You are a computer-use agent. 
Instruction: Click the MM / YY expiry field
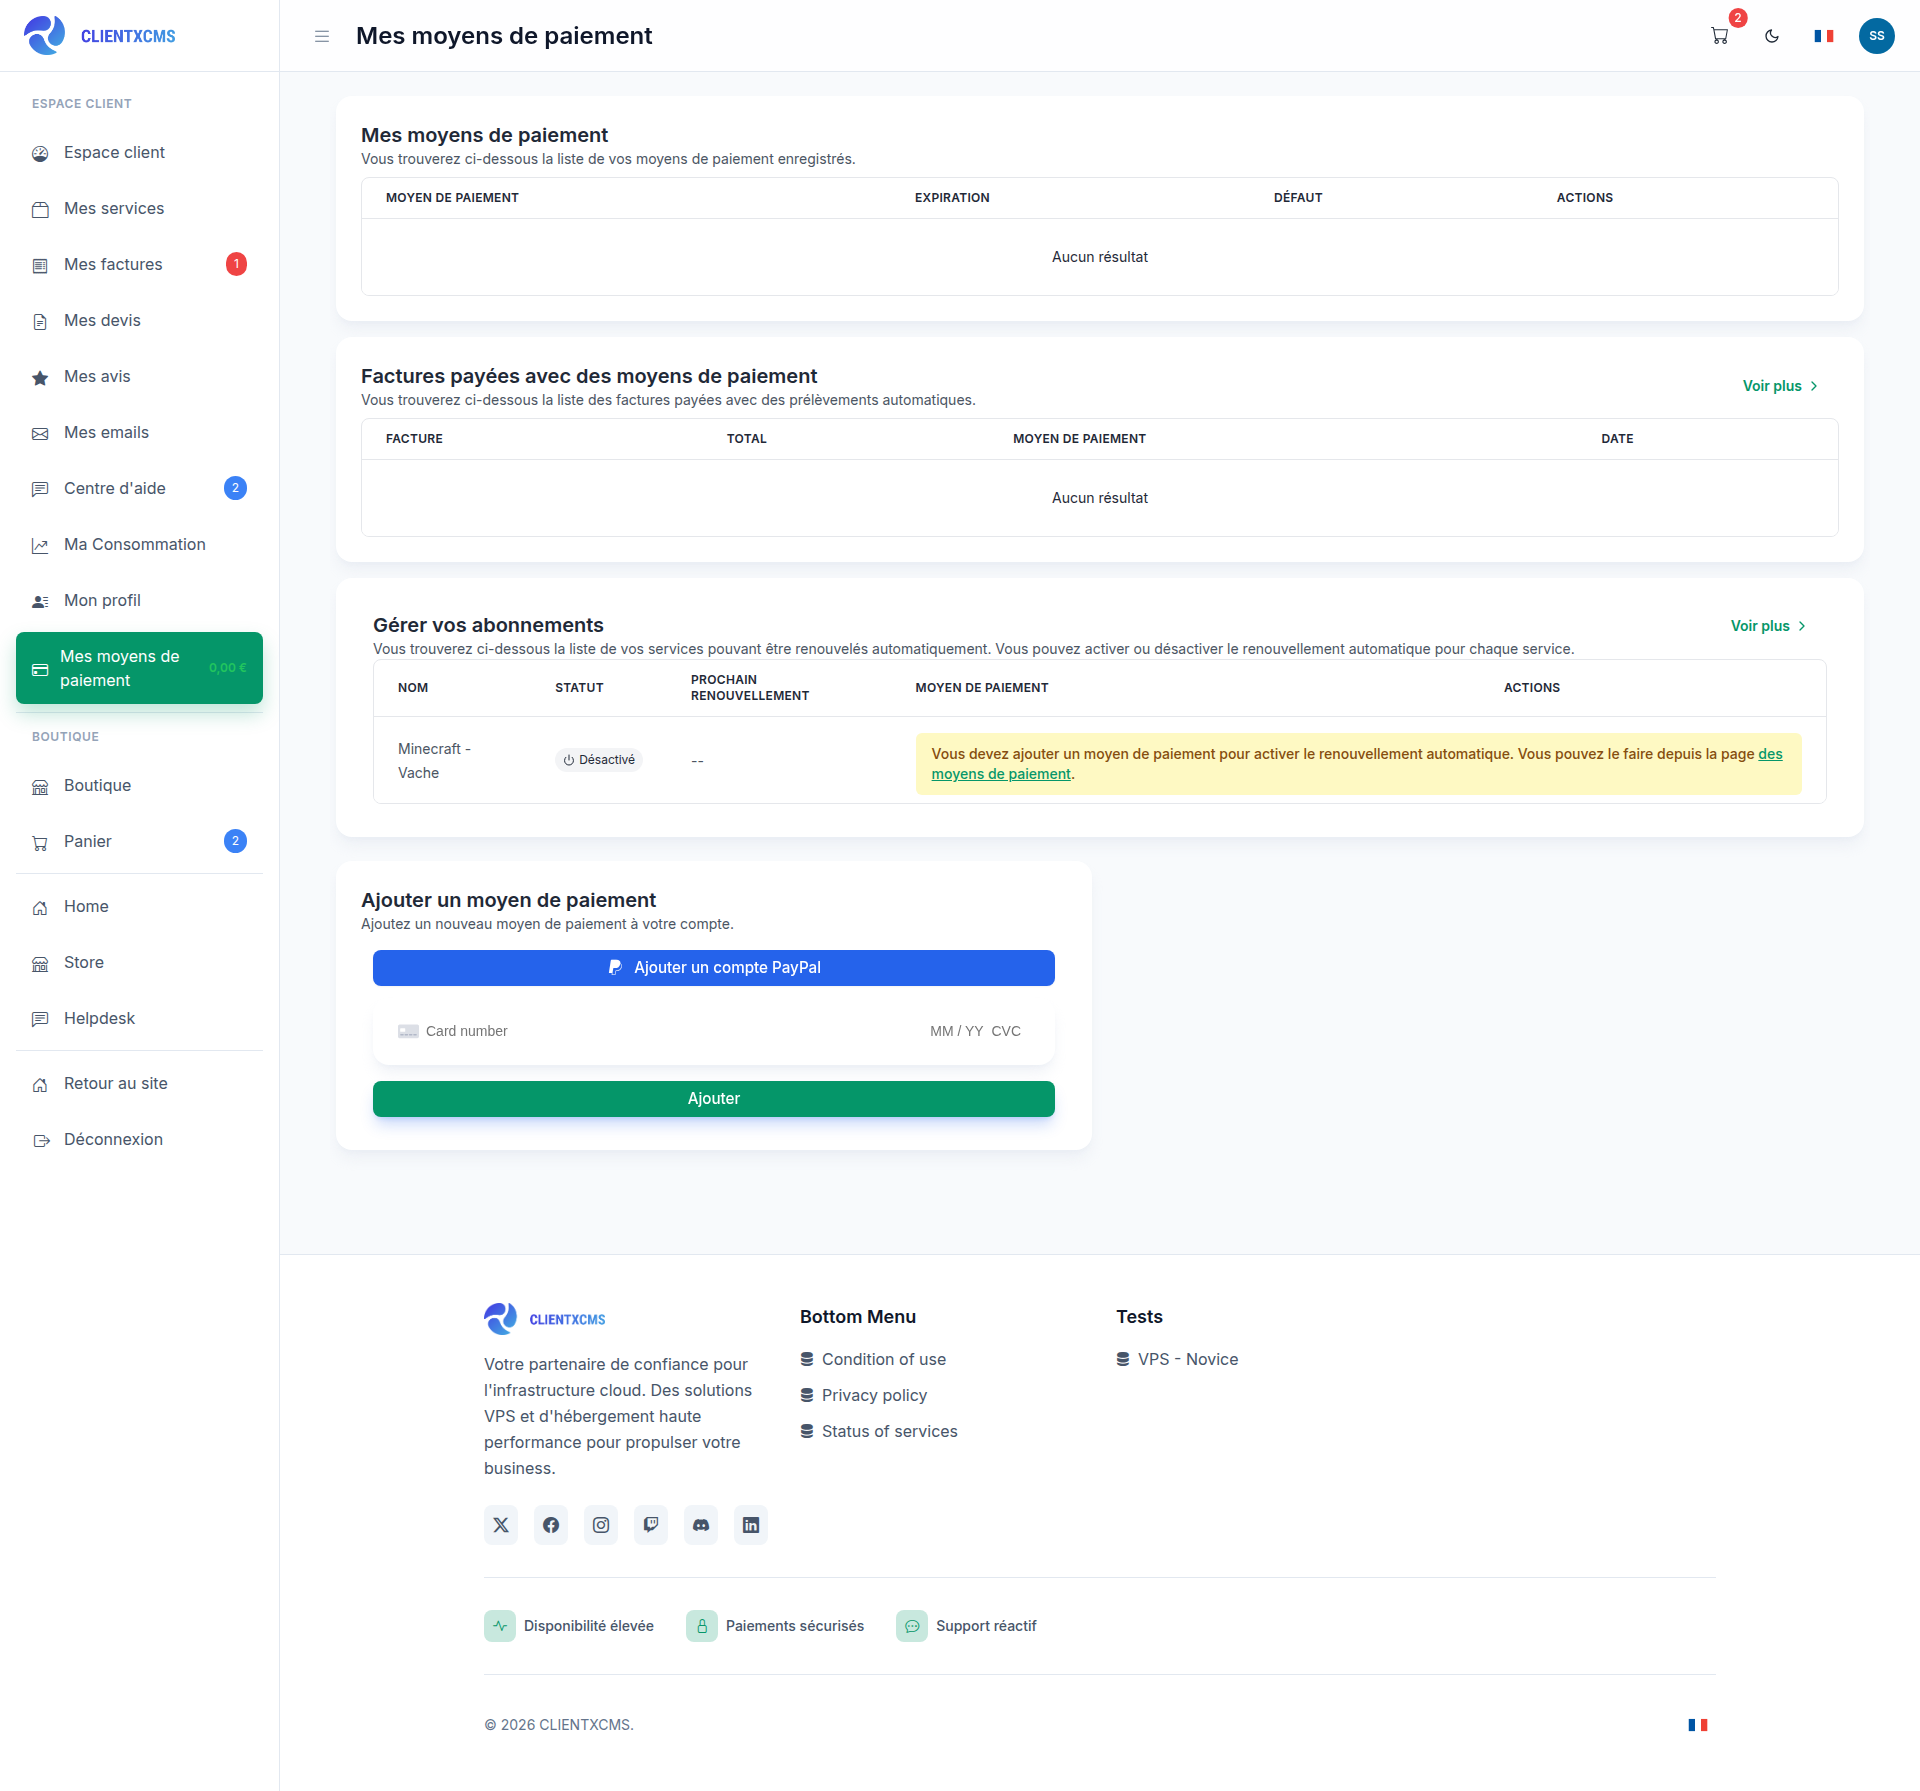(x=956, y=1031)
